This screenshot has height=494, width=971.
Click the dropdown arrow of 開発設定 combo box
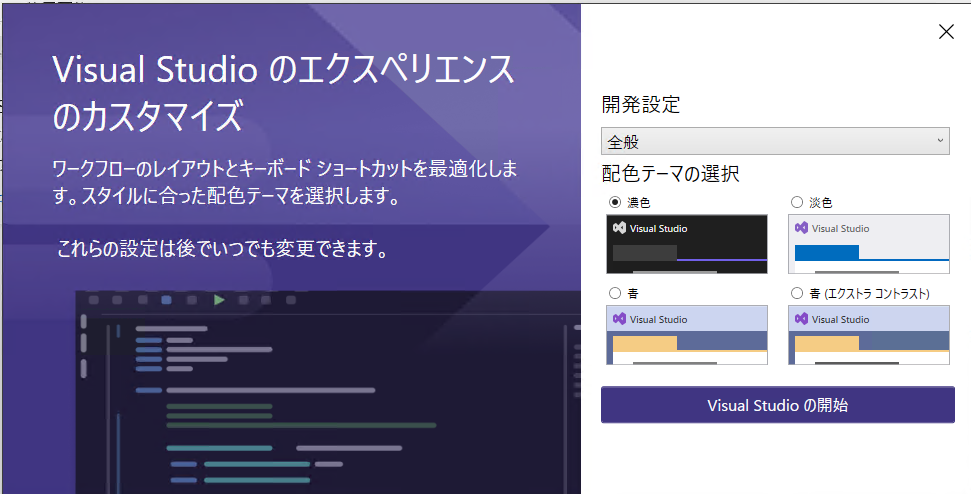[940, 141]
